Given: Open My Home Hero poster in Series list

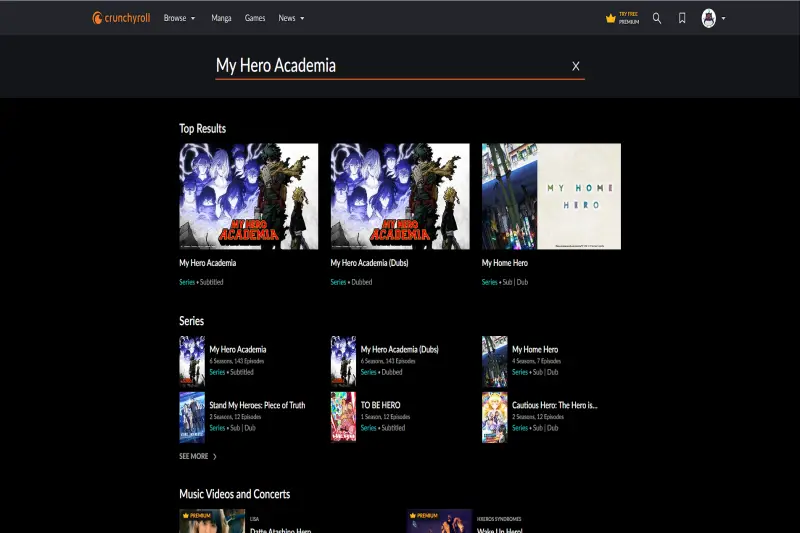Looking at the screenshot, I should pos(495,361).
